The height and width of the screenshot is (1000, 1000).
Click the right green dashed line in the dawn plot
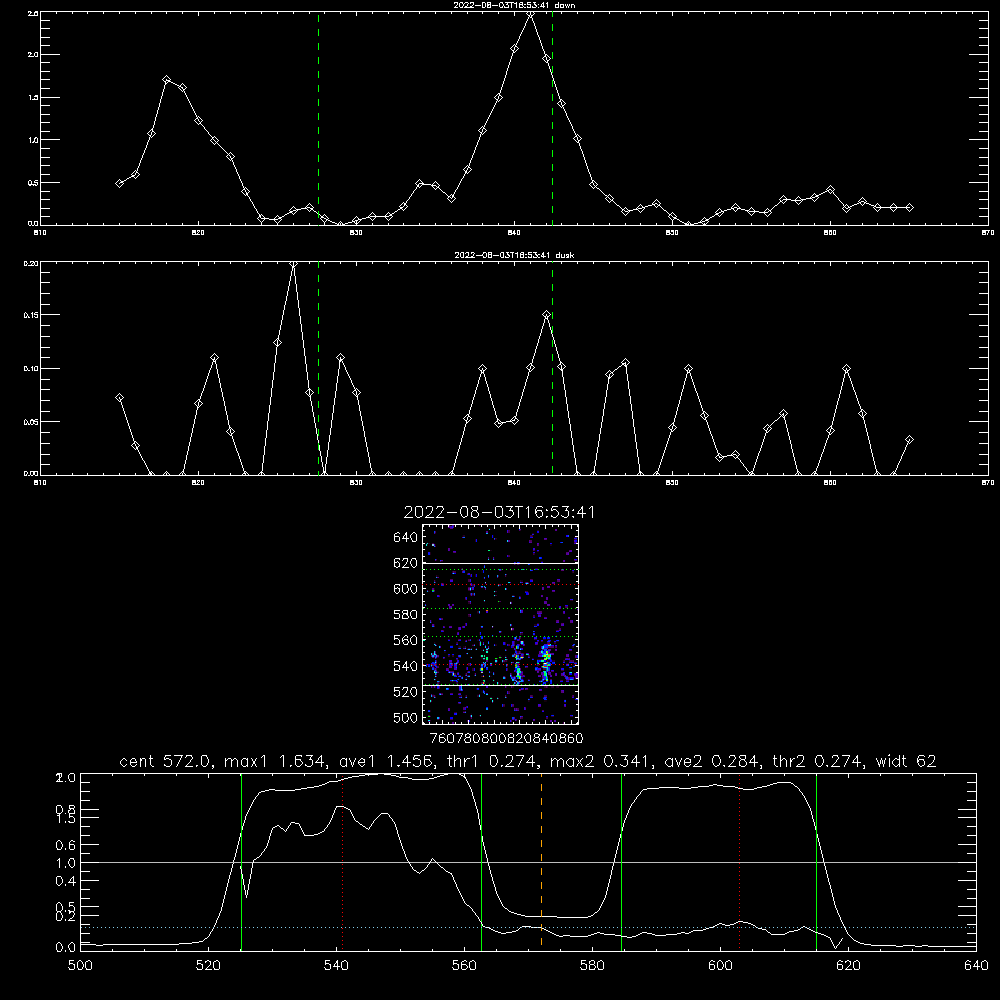click(552, 118)
